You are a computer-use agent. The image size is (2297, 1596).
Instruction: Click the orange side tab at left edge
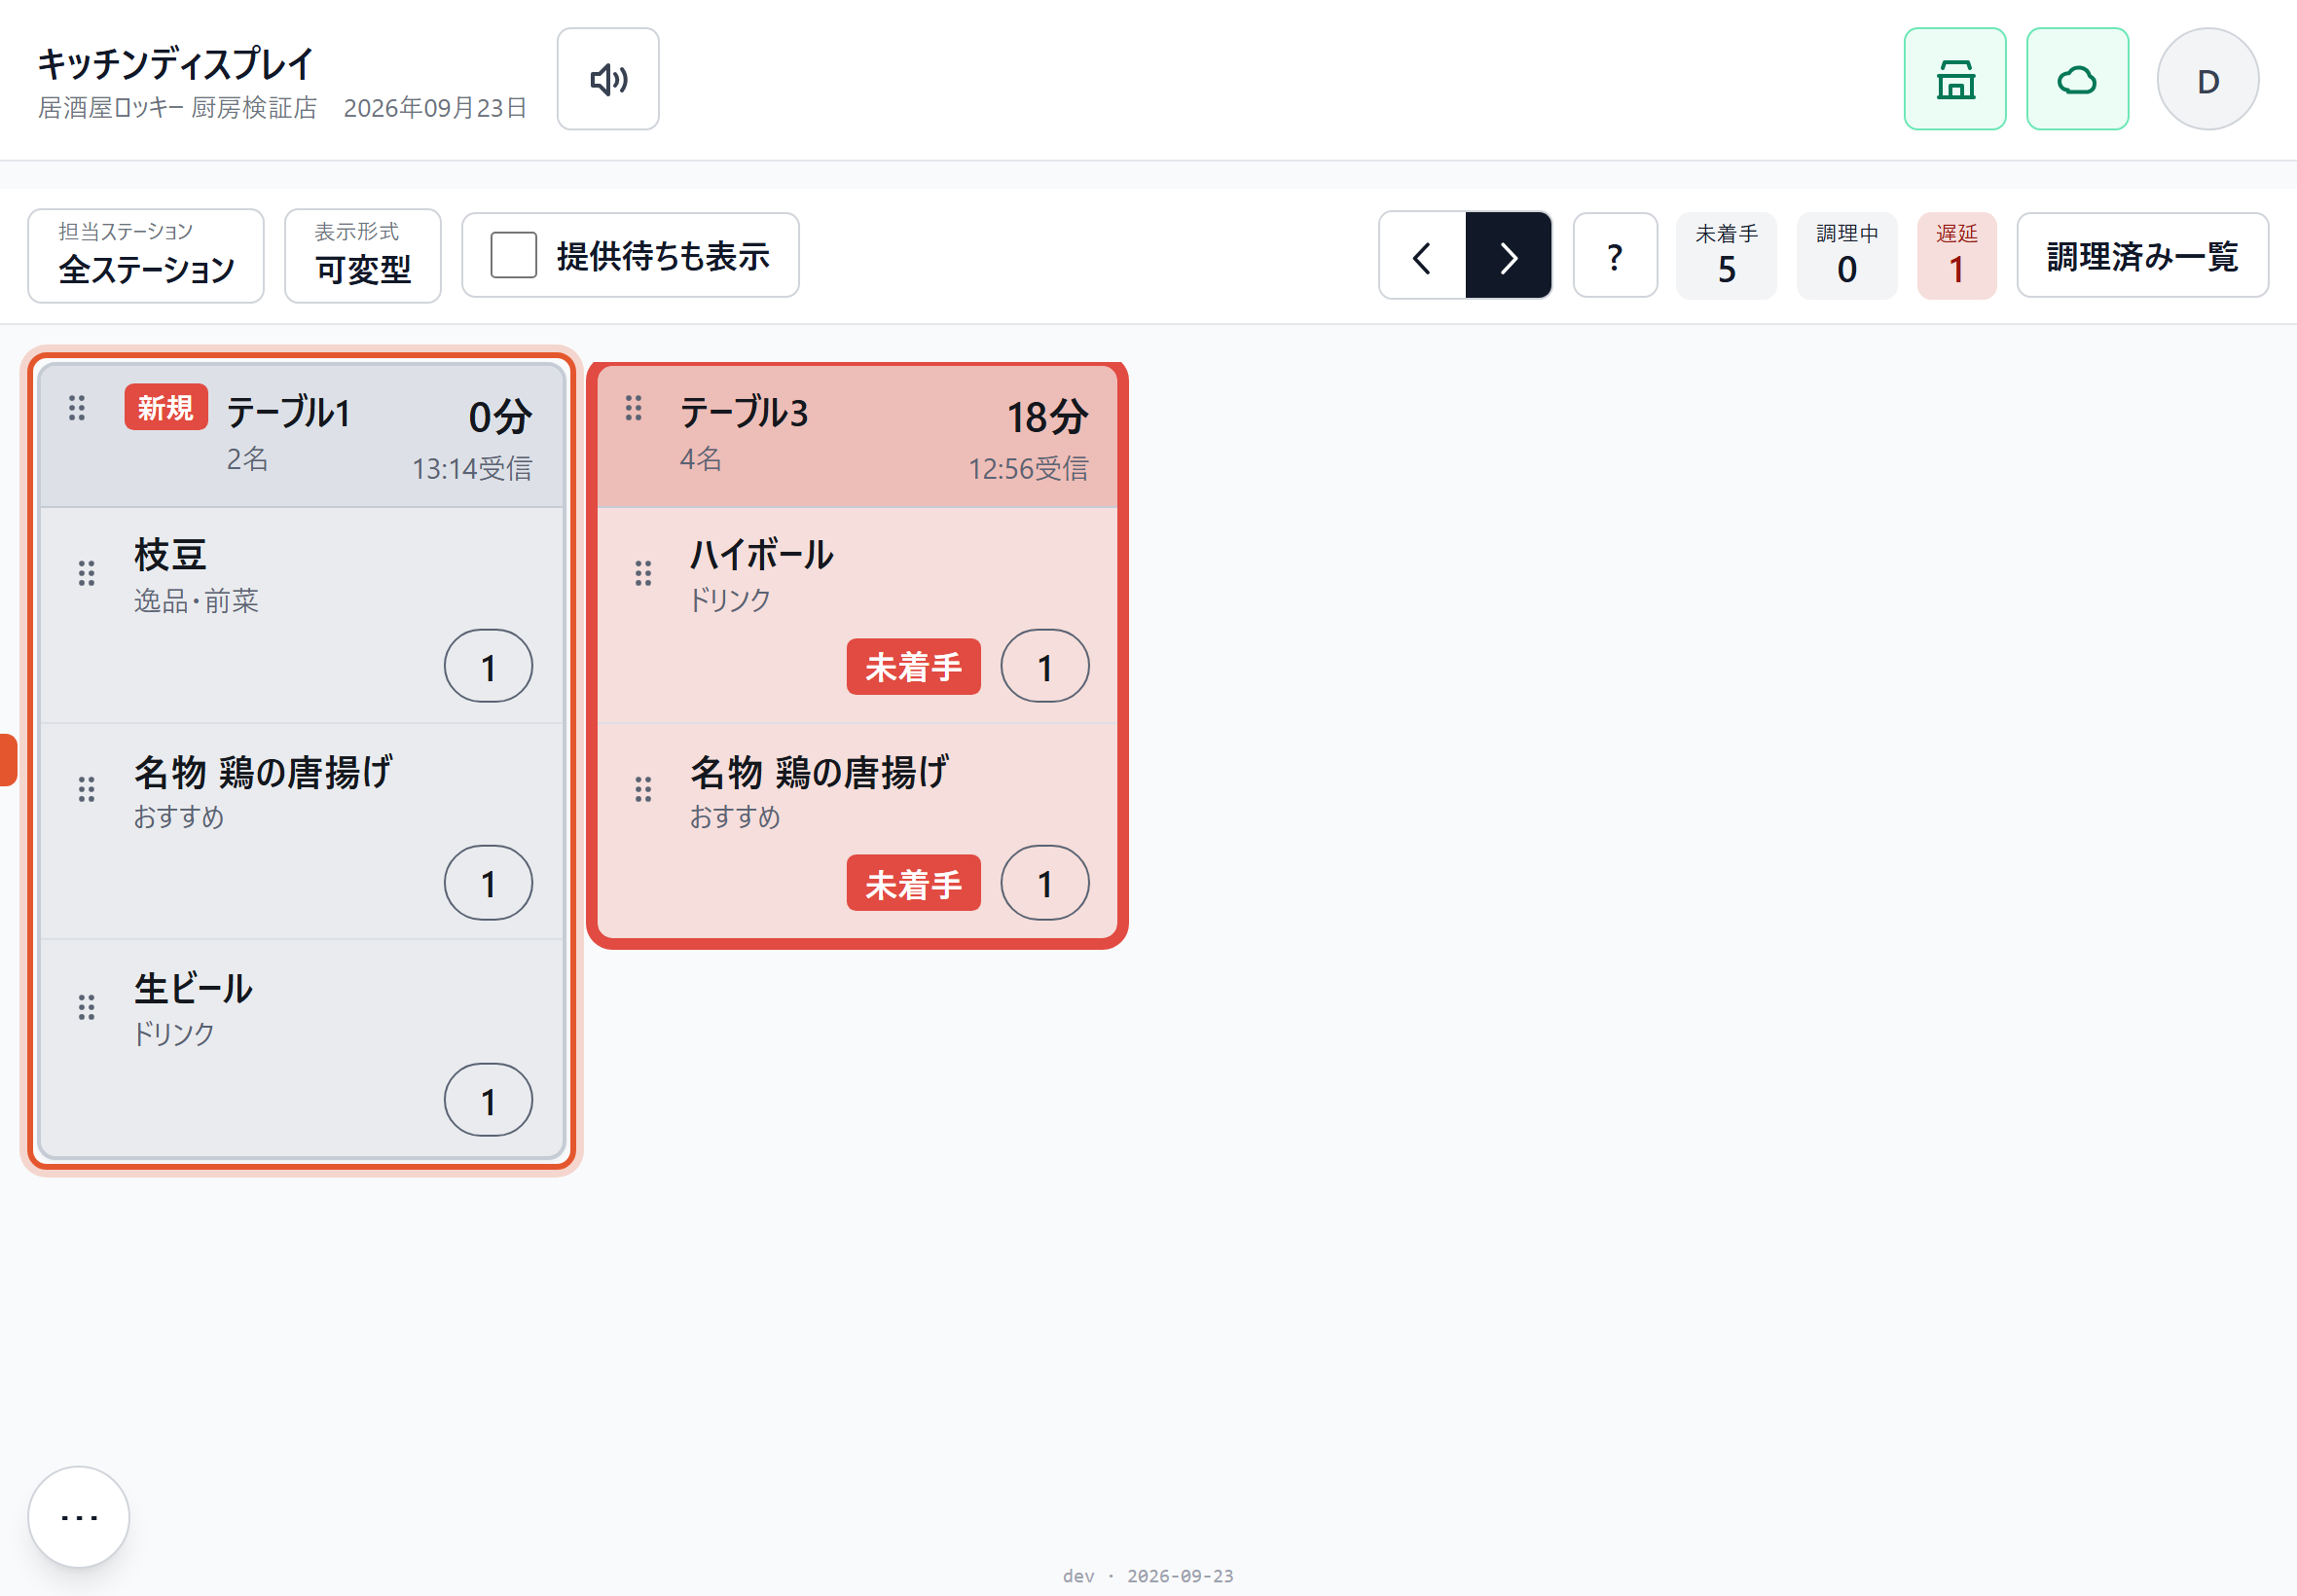(8, 760)
